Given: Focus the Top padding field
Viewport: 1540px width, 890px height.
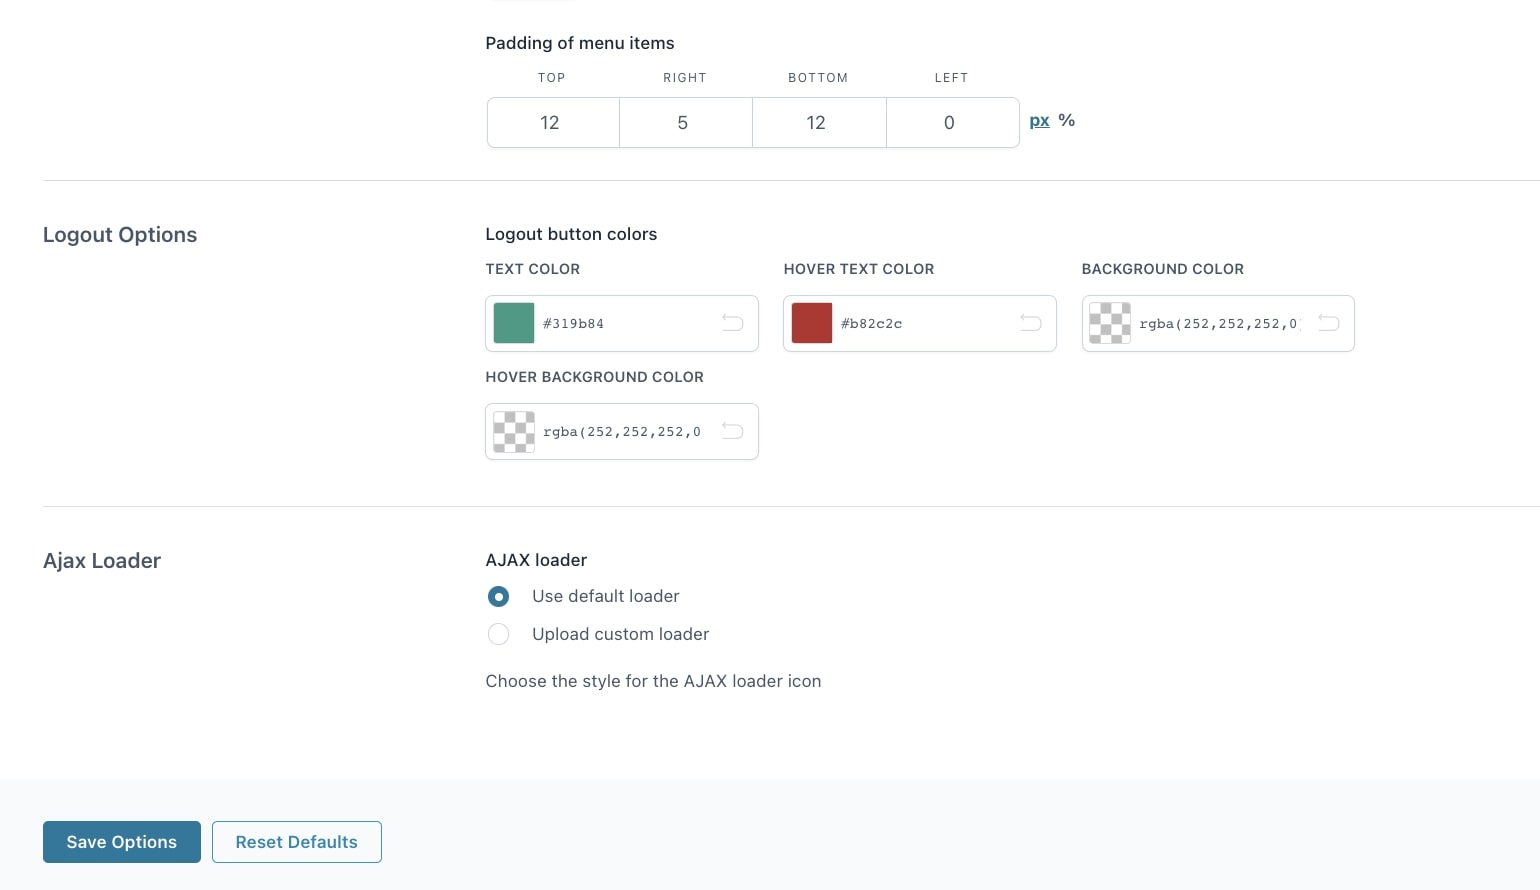Looking at the screenshot, I should pos(552,123).
